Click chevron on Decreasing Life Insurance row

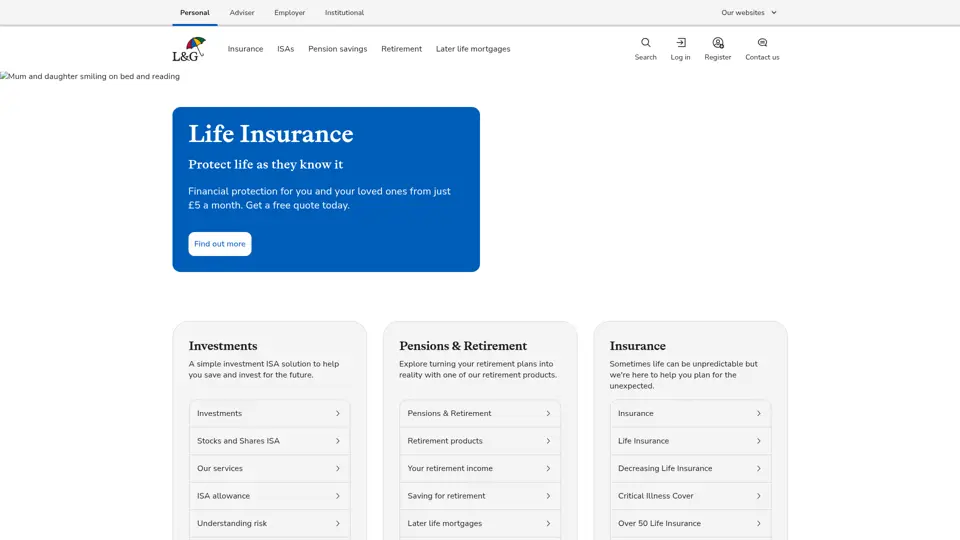click(x=759, y=468)
